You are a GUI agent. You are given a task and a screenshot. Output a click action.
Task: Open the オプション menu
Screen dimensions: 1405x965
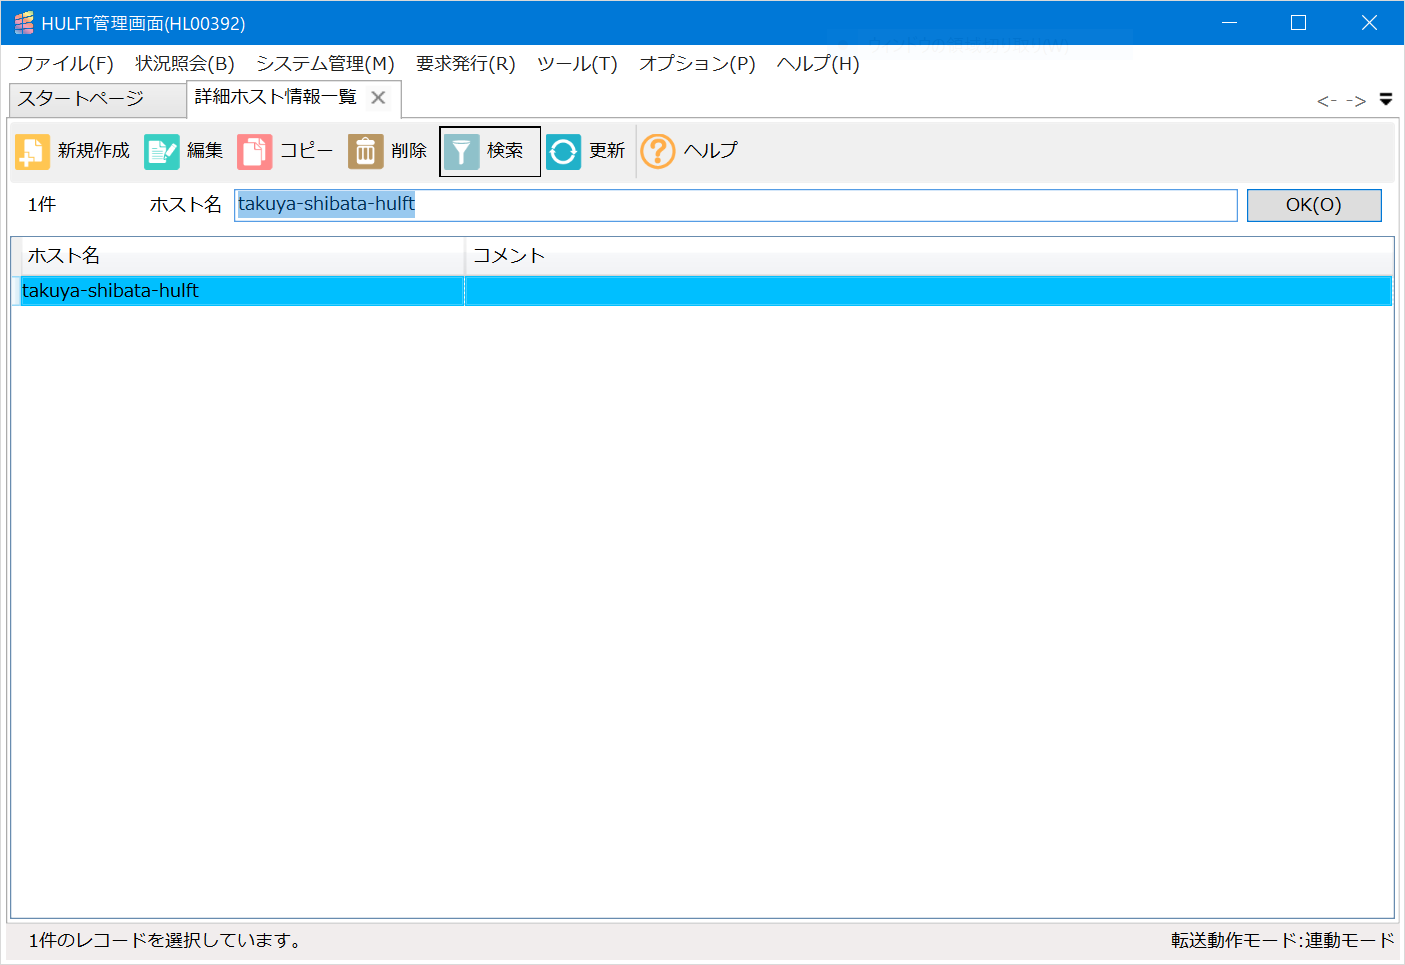tap(697, 63)
